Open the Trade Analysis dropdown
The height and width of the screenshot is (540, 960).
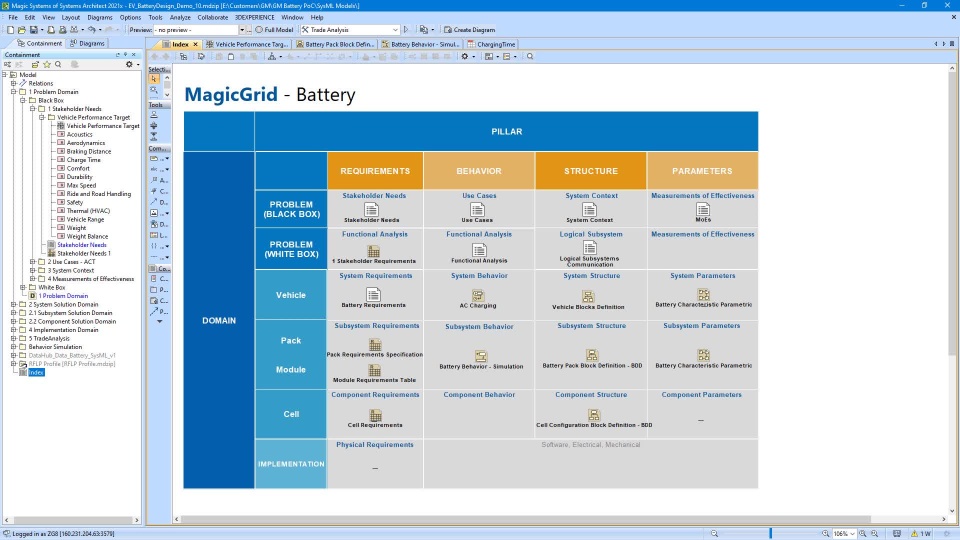pos(395,29)
